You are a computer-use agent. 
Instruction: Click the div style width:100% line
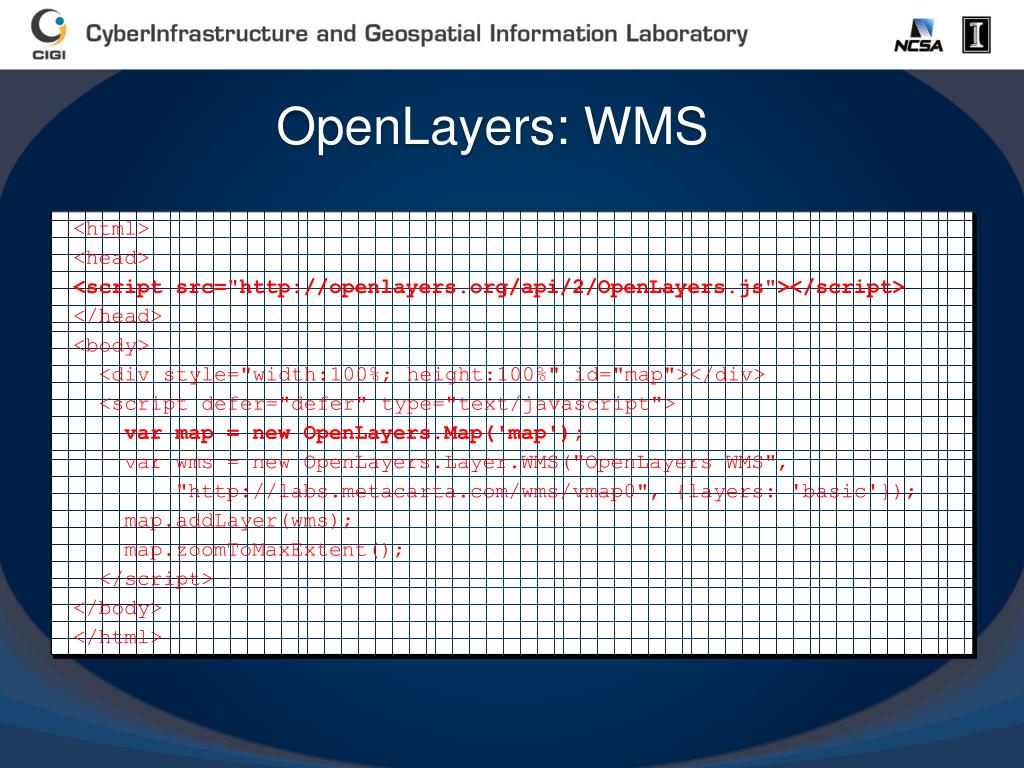432,375
